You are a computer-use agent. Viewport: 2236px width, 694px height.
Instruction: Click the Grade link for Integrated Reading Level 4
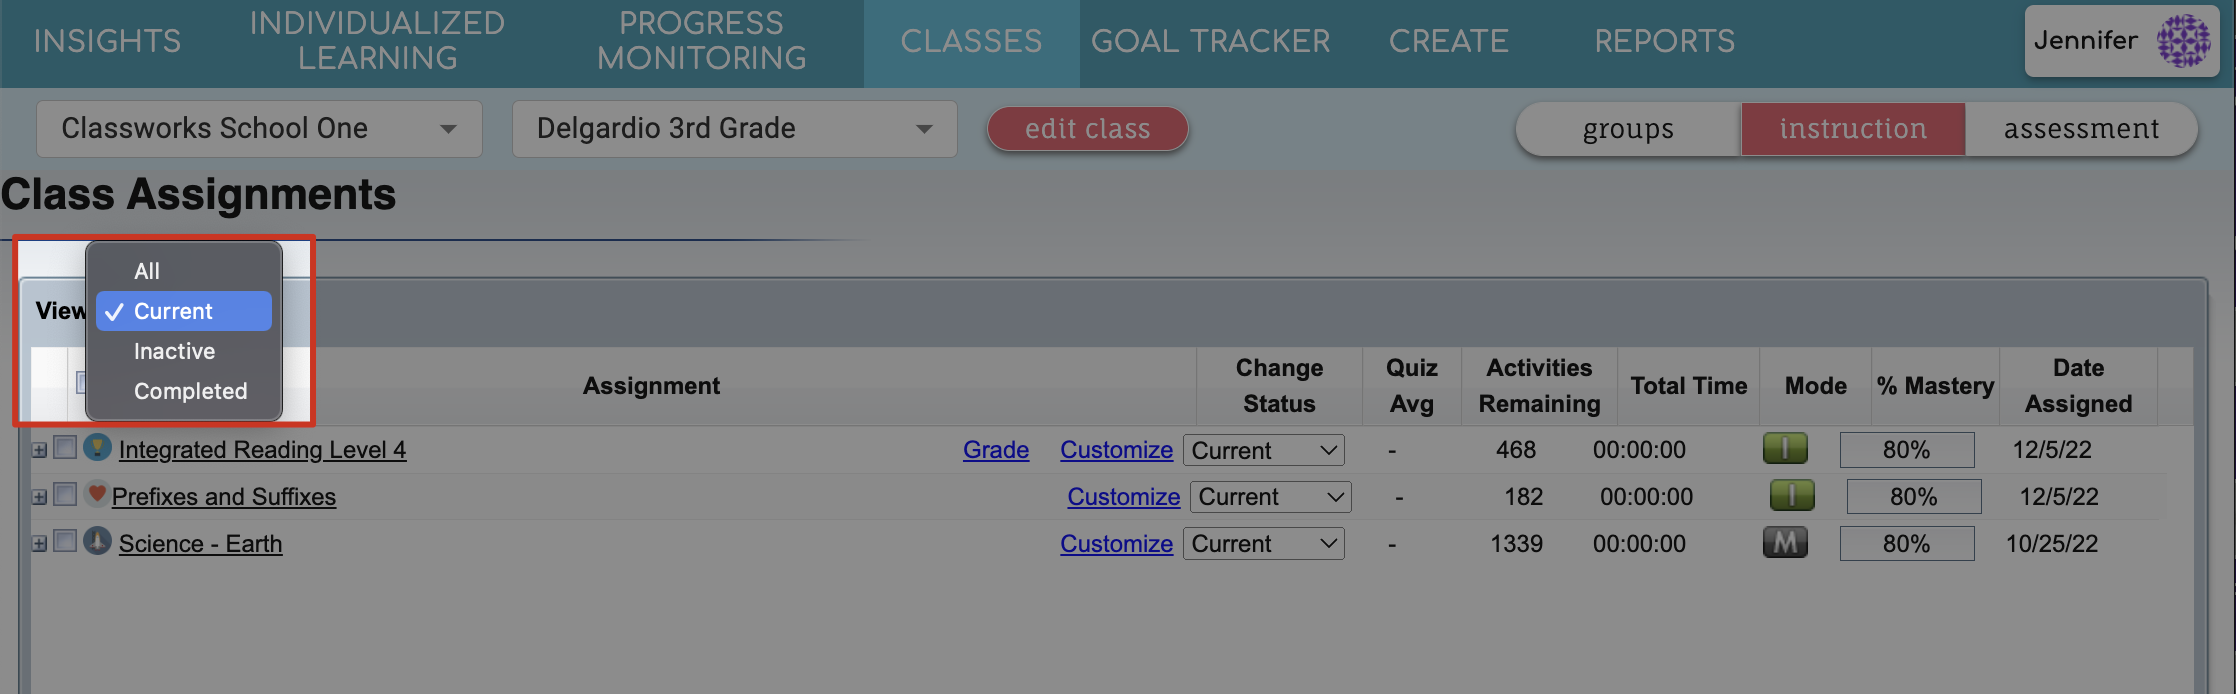click(995, 449)
